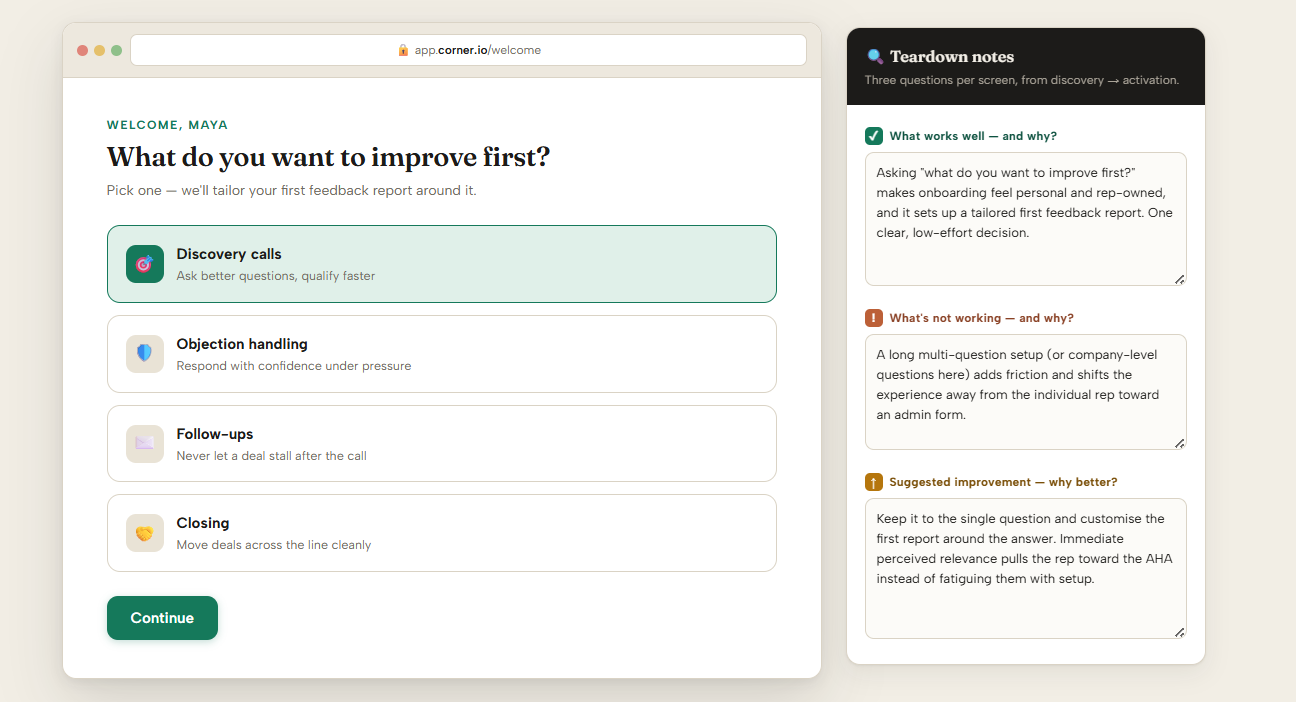This screenshot has width=1296, height=702.
Task: Click the Teardown notes title
Action: tap(952, 57)
